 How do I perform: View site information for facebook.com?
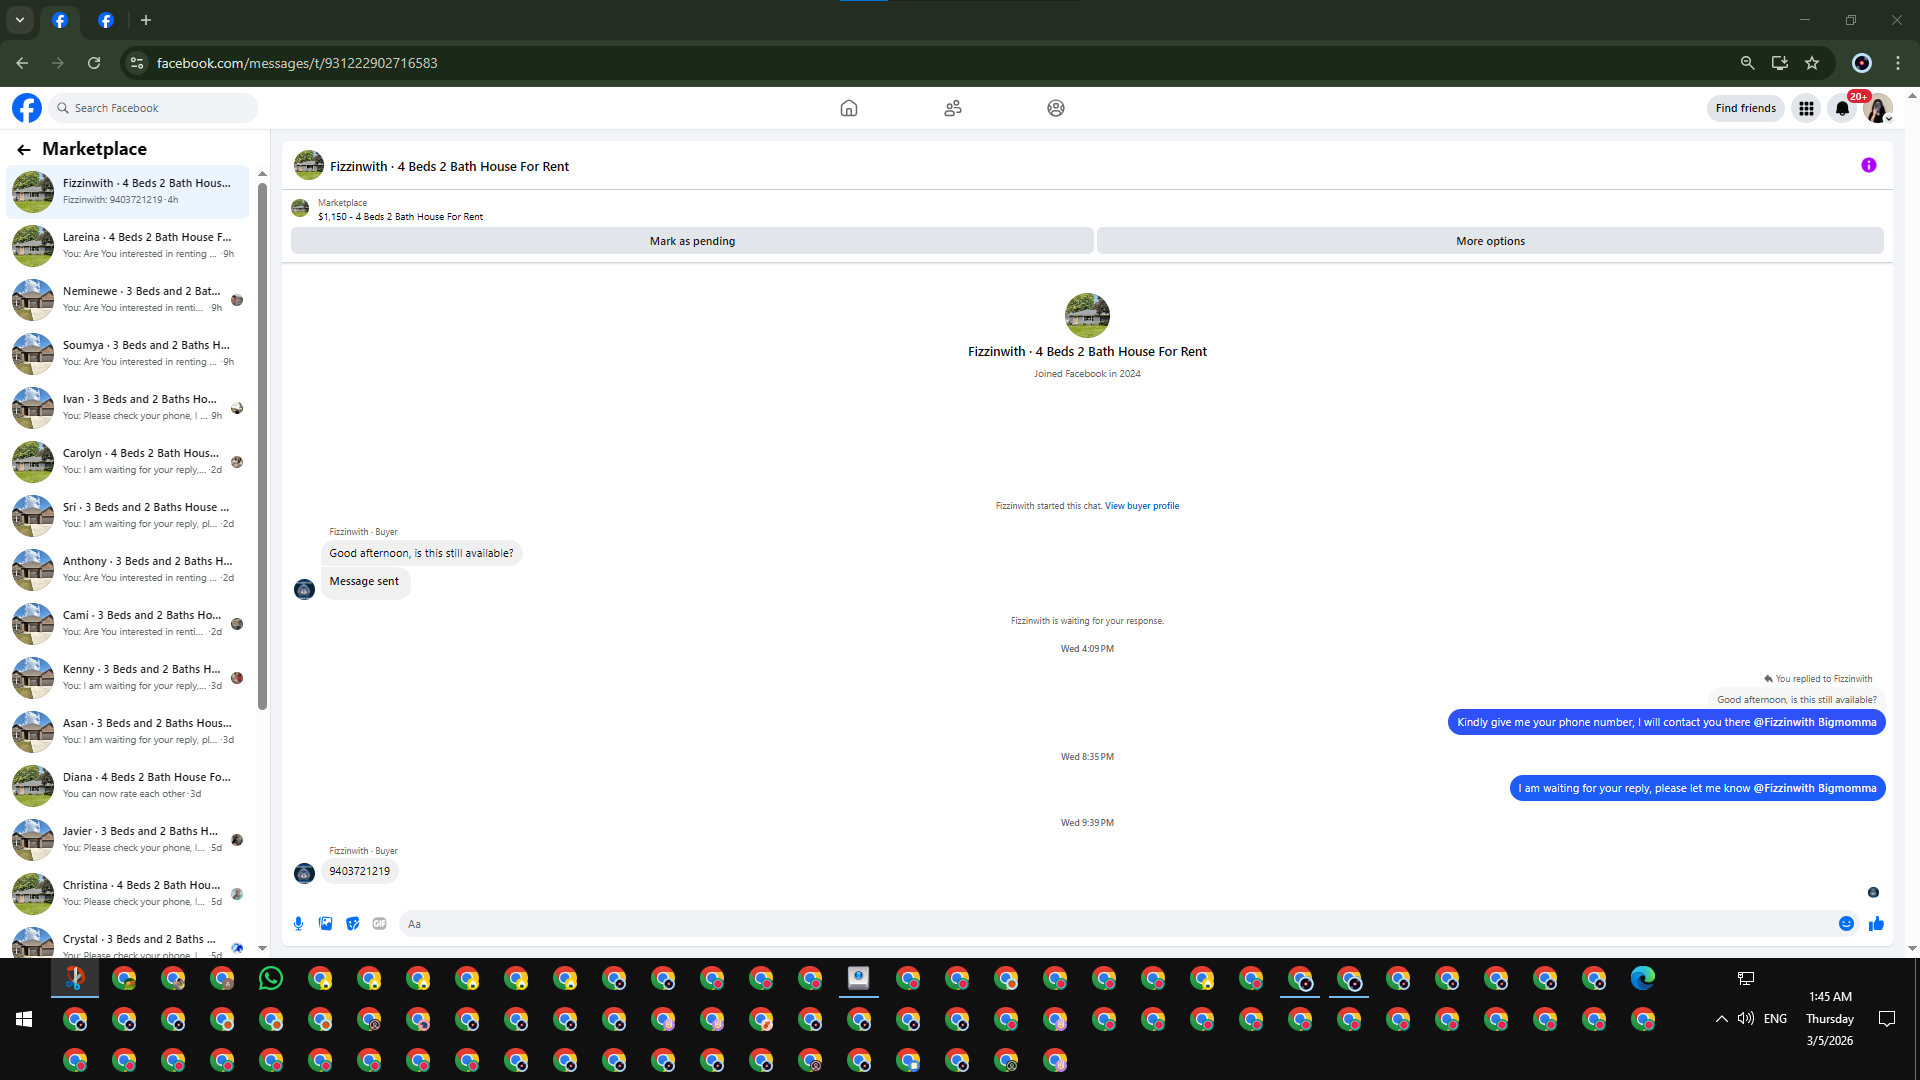137,63
